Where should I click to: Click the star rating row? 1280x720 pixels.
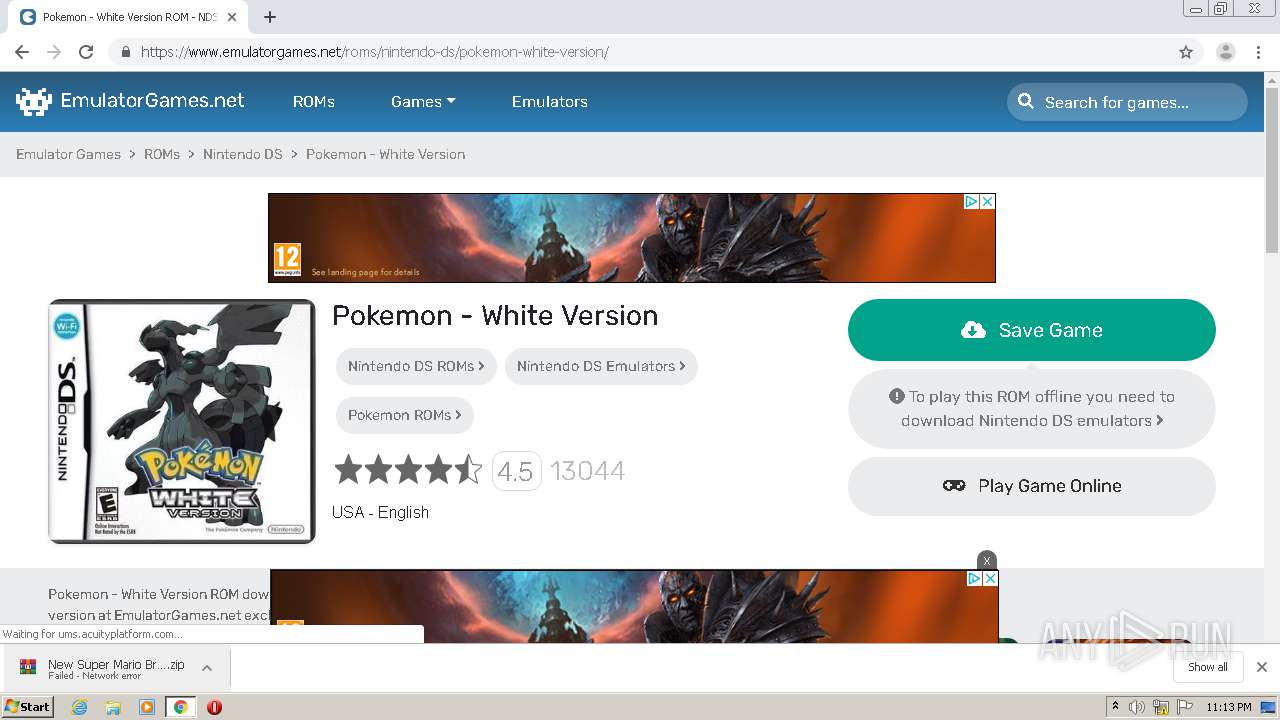[x=408, y=470]
